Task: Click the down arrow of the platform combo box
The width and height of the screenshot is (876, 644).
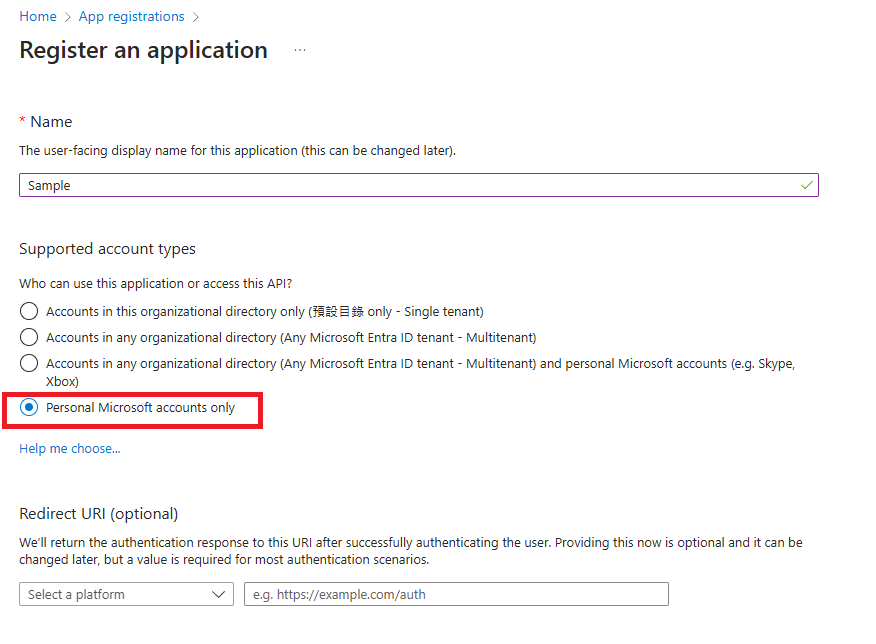Action: click(x=218, y=594)
